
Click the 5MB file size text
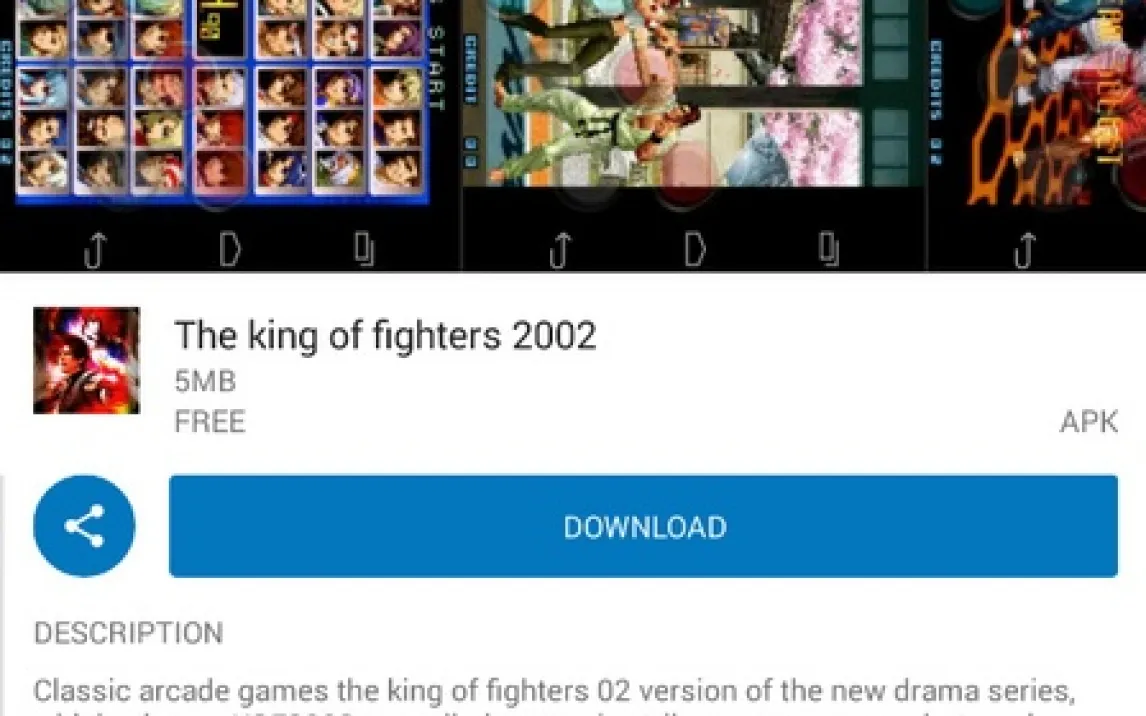tap(205, 381)
